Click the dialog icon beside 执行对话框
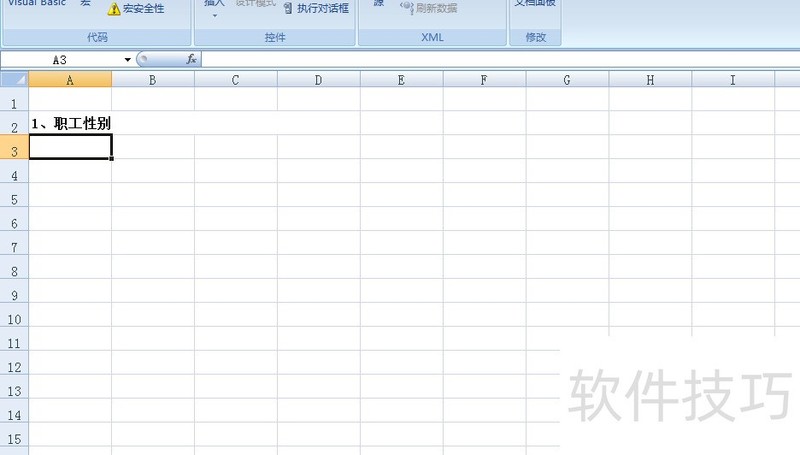 pos(288,8)
